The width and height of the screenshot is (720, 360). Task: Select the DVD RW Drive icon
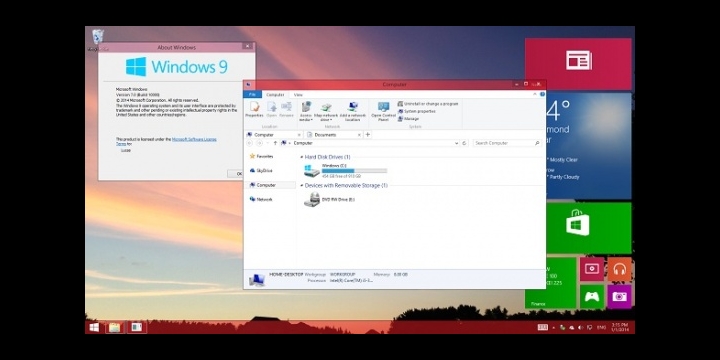coord(312,199)
